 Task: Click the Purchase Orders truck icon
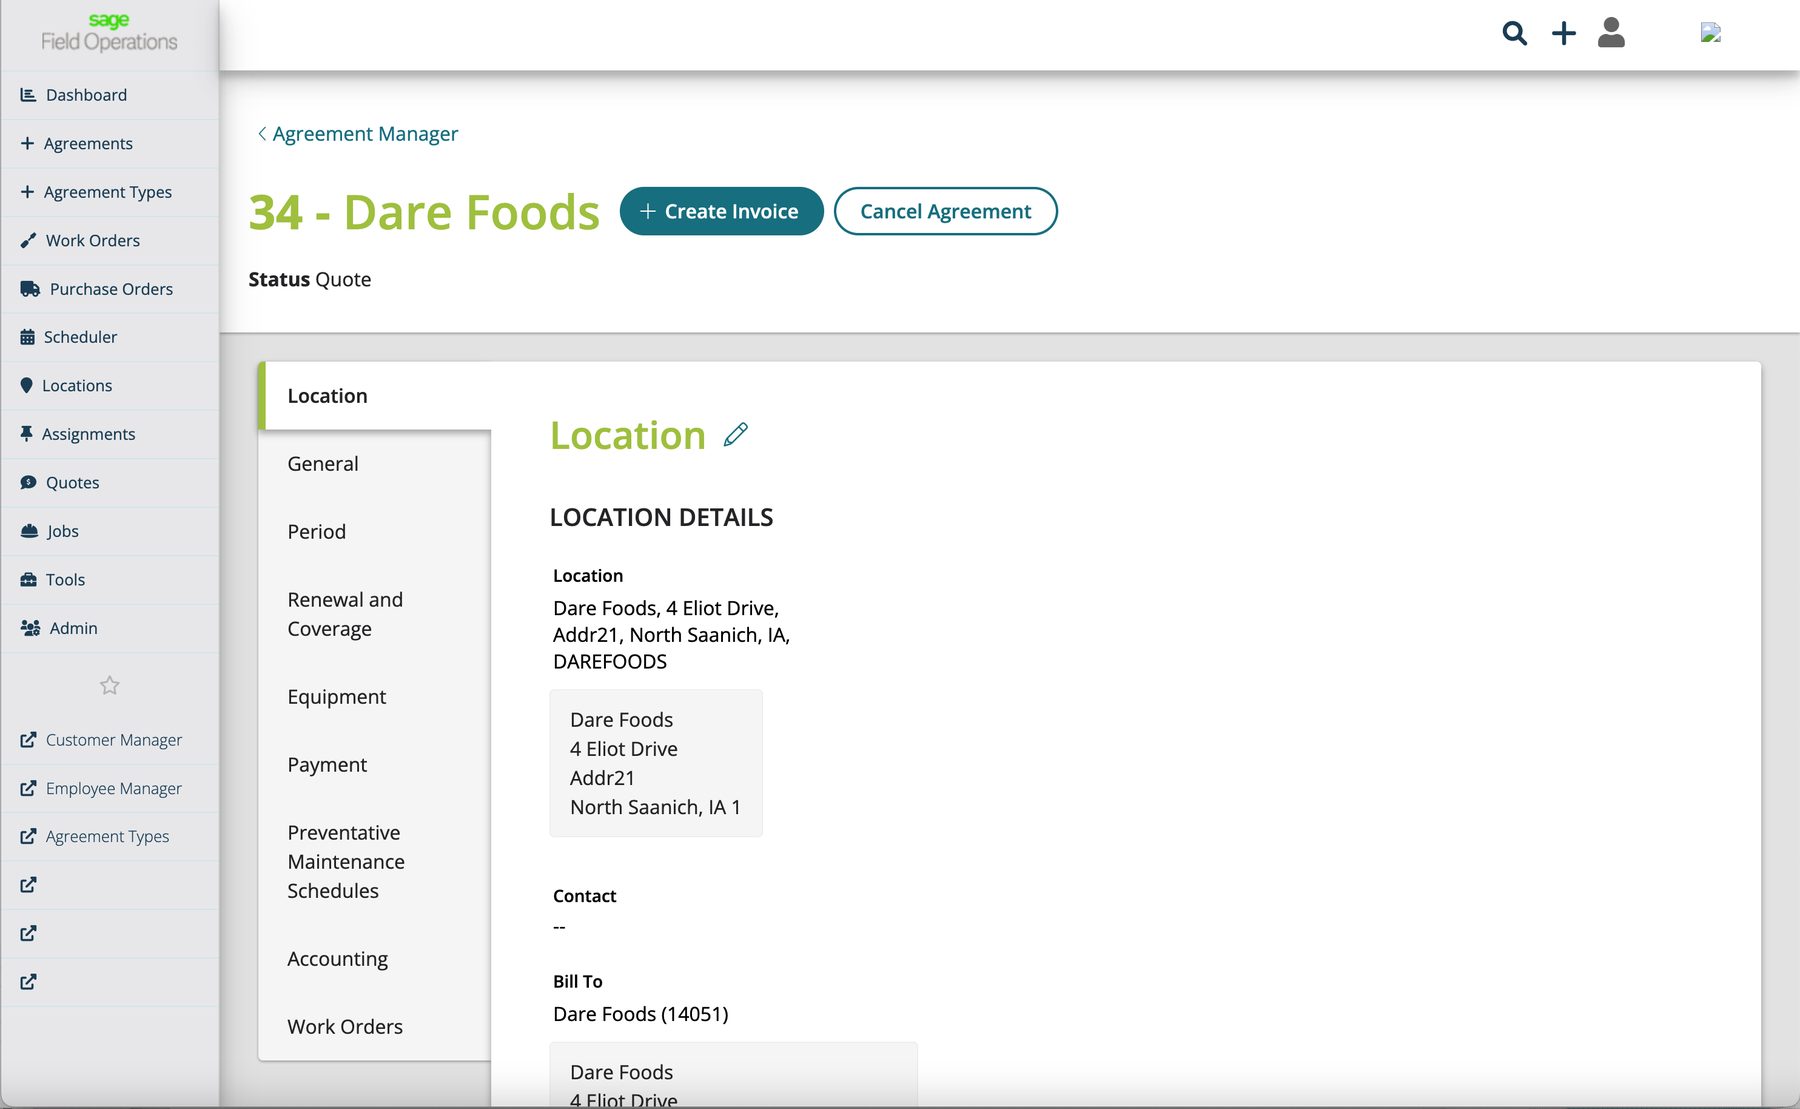coord(30,289)
